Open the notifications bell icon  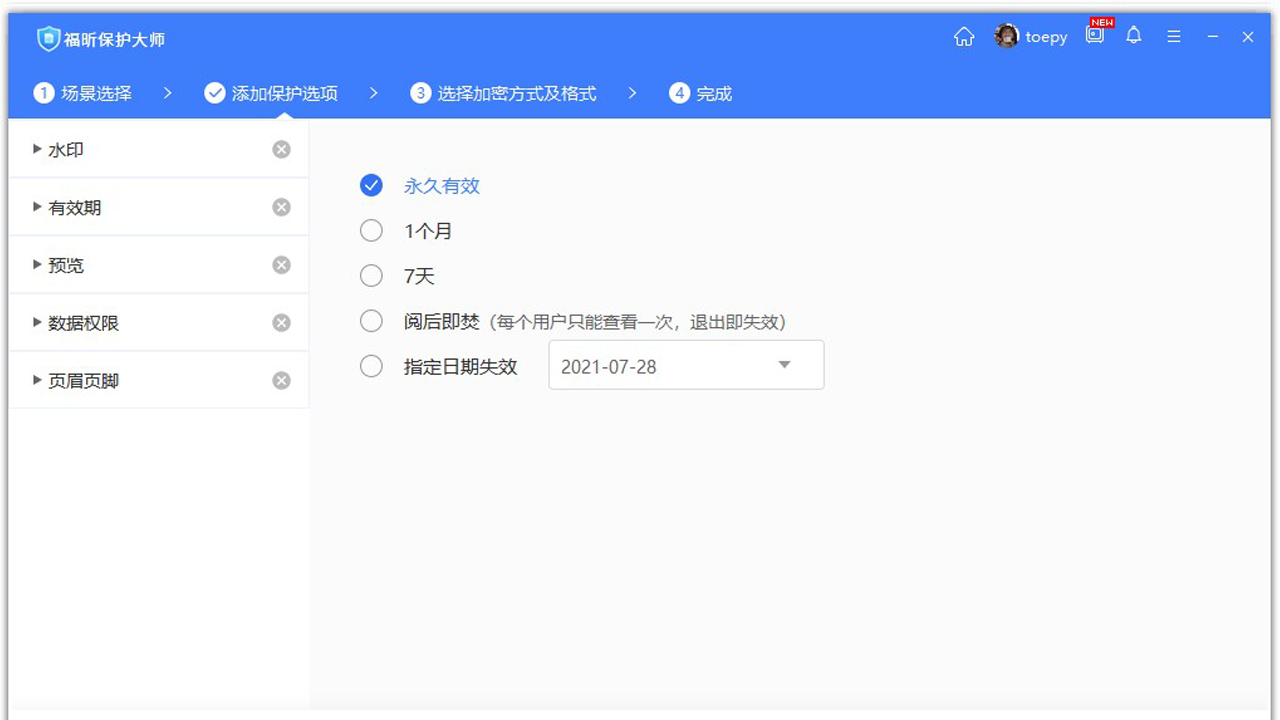(1133, 36)
